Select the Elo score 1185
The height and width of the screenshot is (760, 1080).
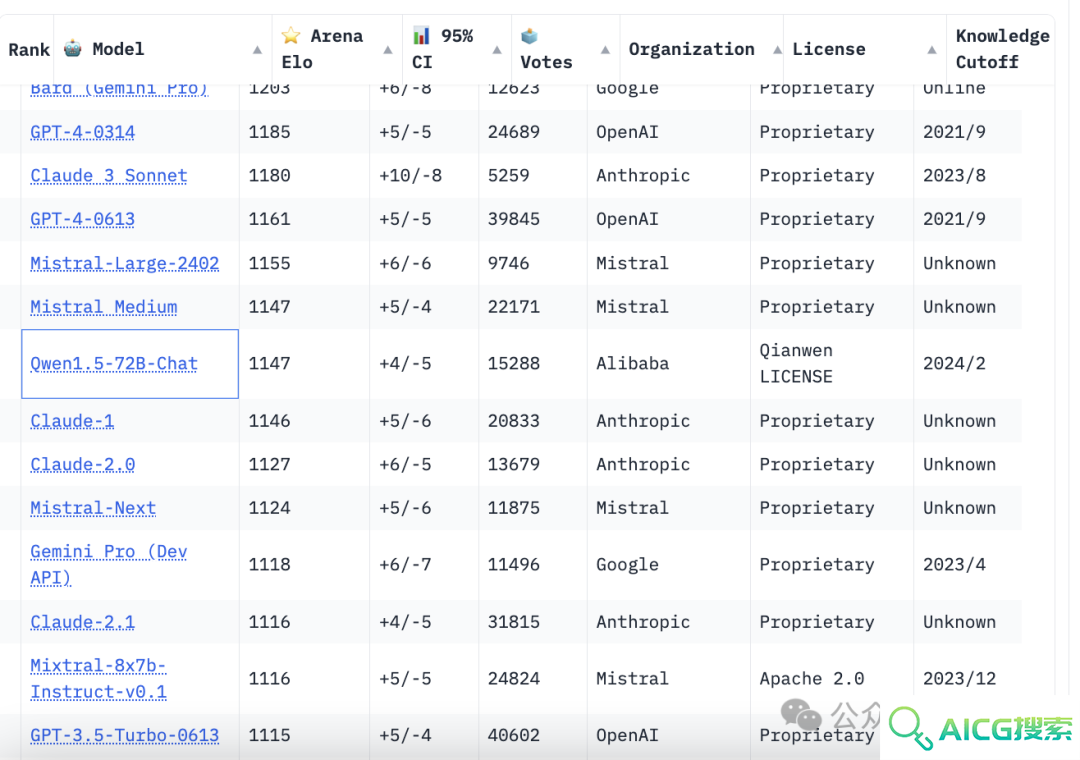point(269,132)
